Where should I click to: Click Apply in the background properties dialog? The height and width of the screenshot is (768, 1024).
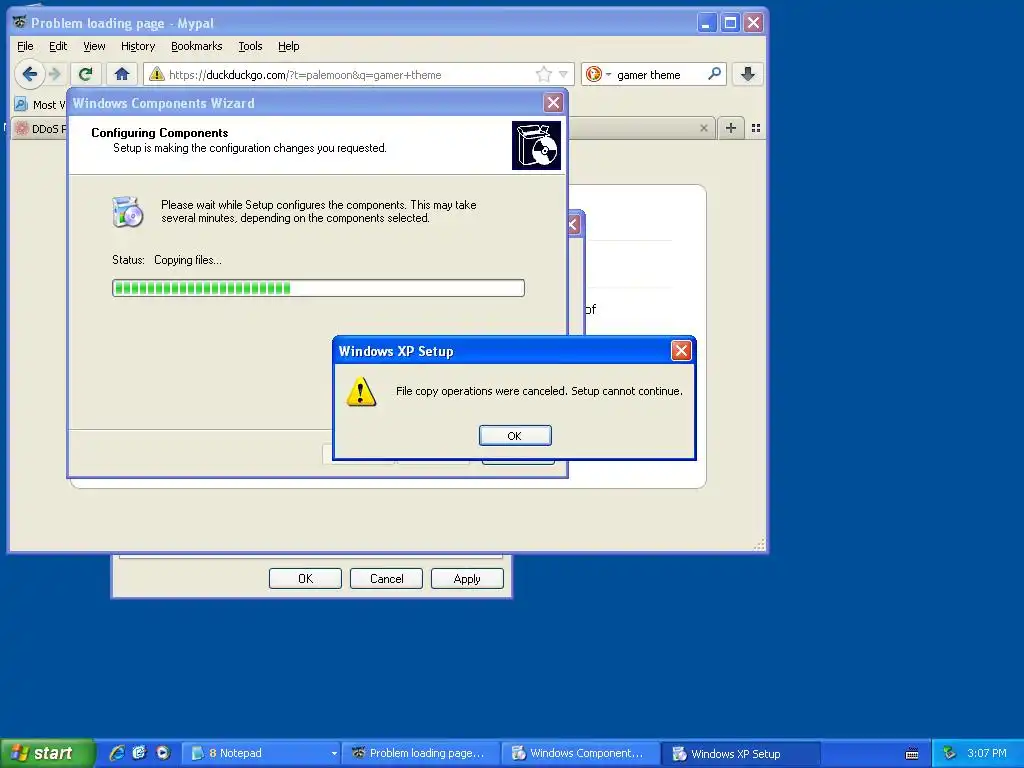(x=467, y=579)
